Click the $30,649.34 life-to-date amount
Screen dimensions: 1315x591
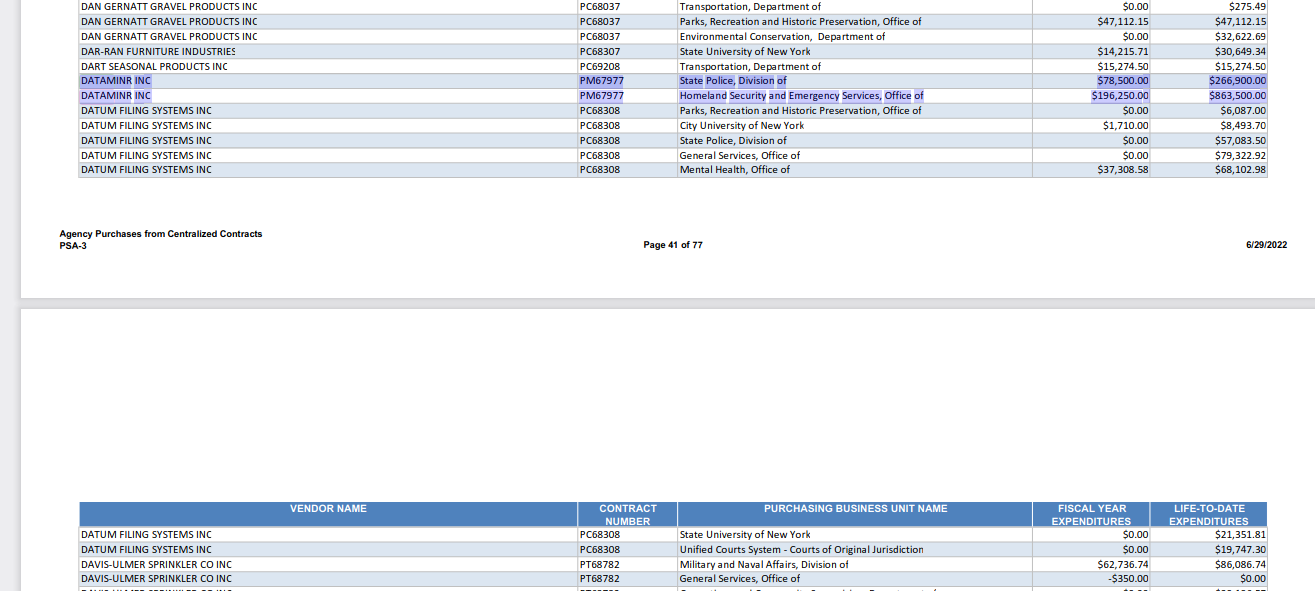(x=1240, y=51)
